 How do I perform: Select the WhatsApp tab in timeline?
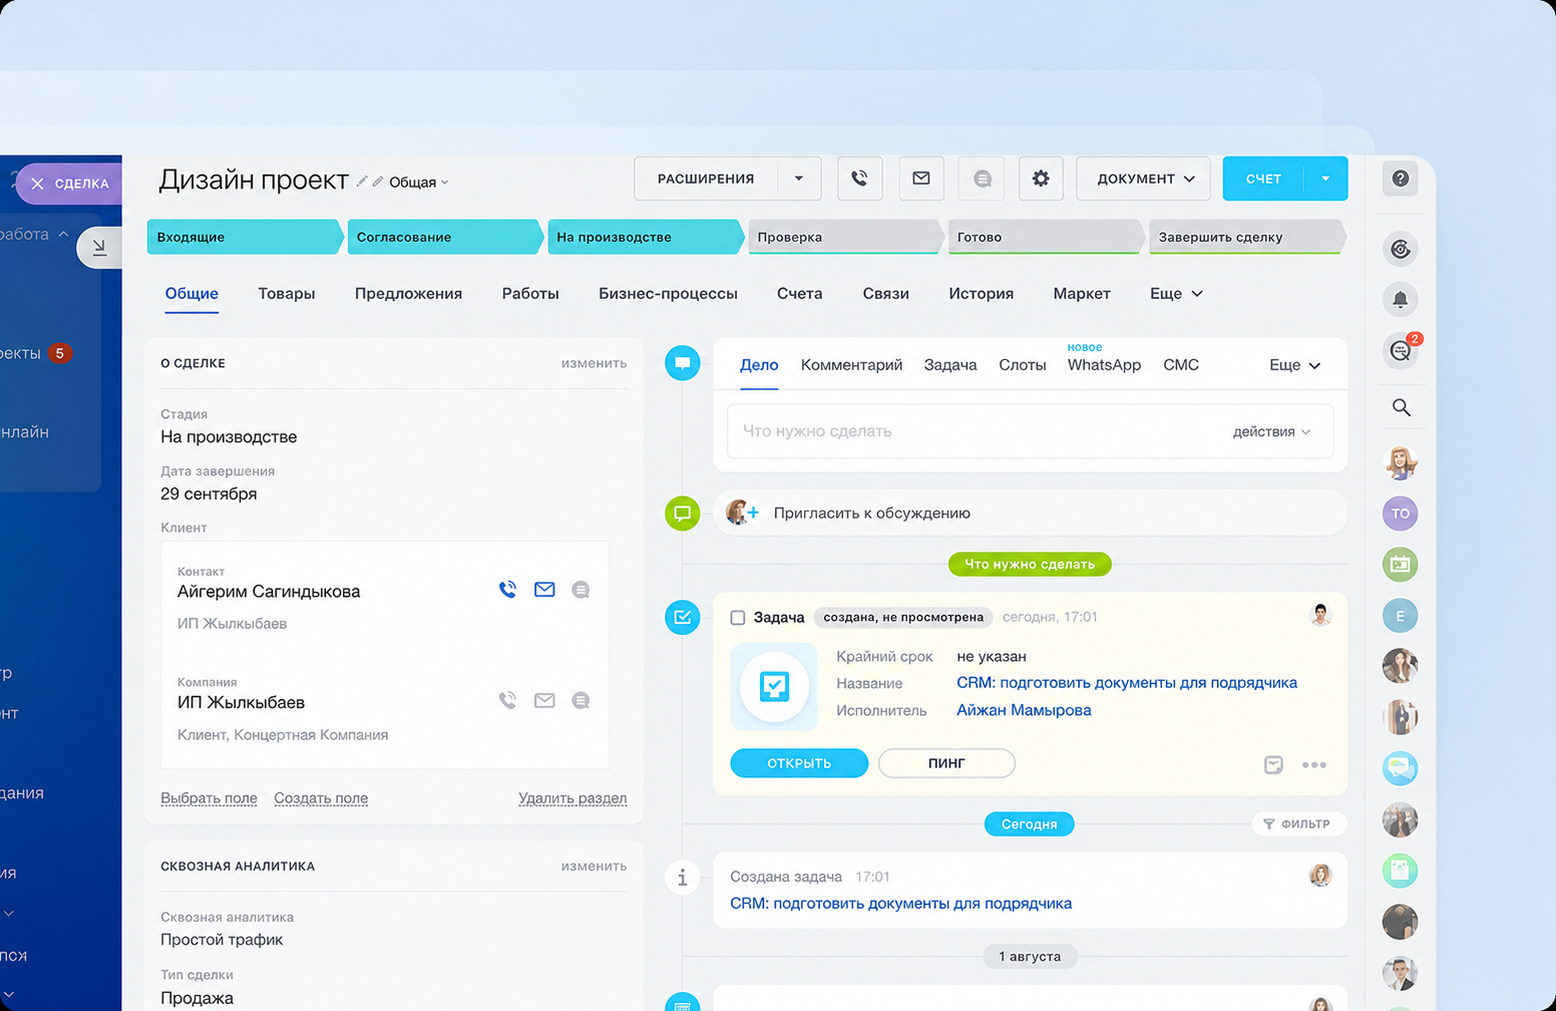click(x=1104, y=365)
